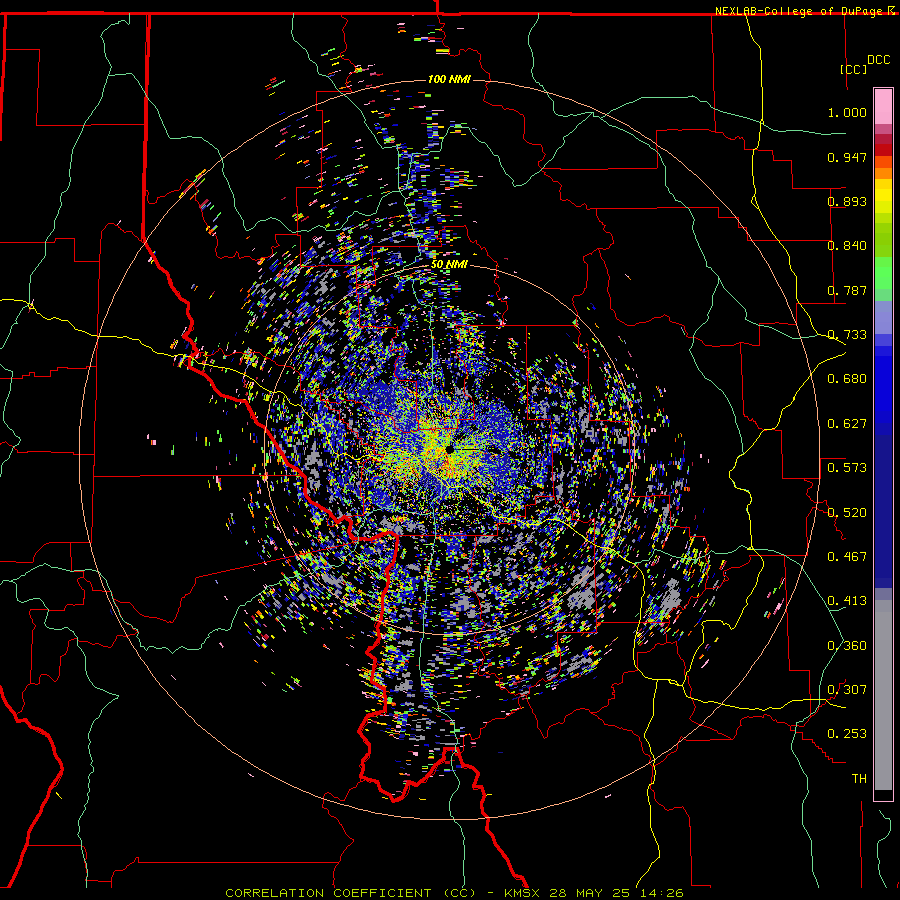
Task: Click the 100 NMI range ring label
Action: [x=449, y=79]
